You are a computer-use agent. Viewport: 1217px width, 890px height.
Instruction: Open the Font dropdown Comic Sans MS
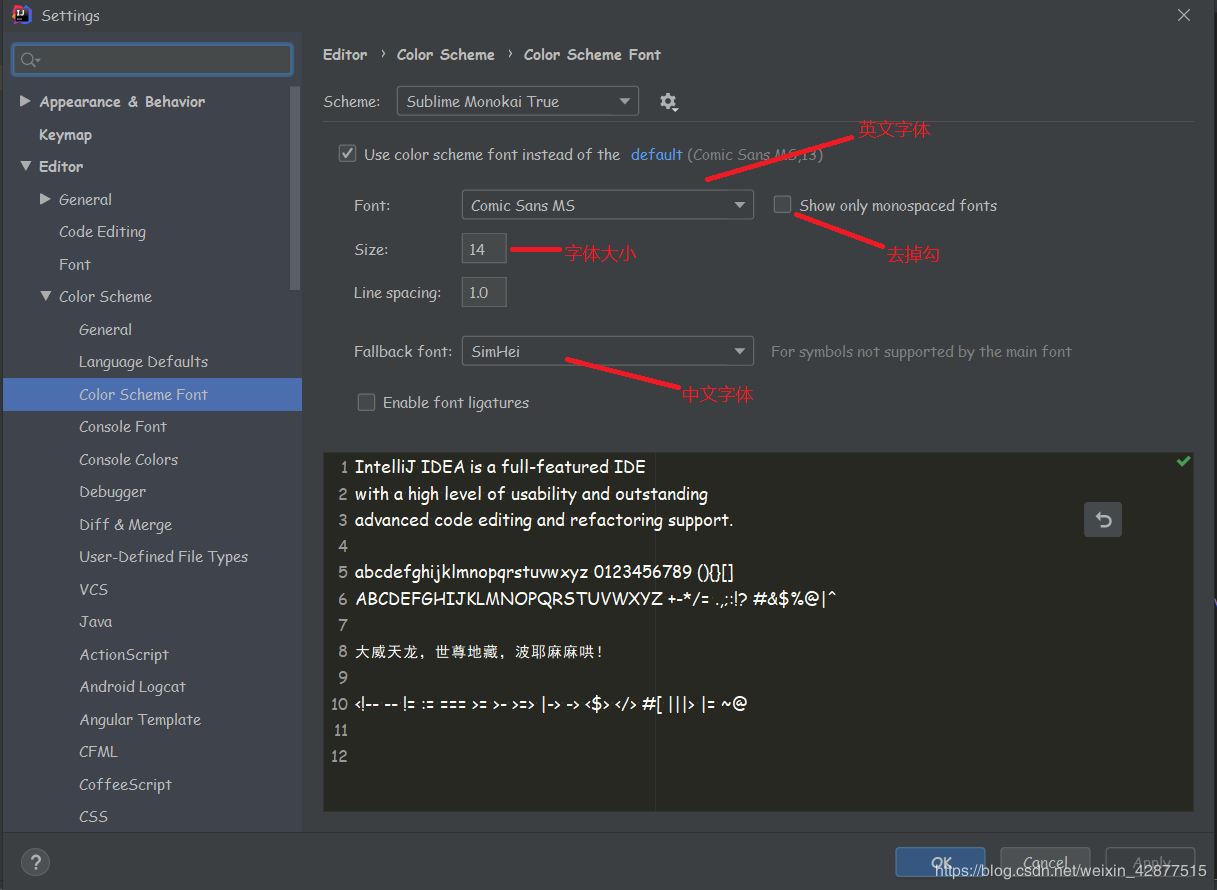pyautogui.click(x=608, y=205)
